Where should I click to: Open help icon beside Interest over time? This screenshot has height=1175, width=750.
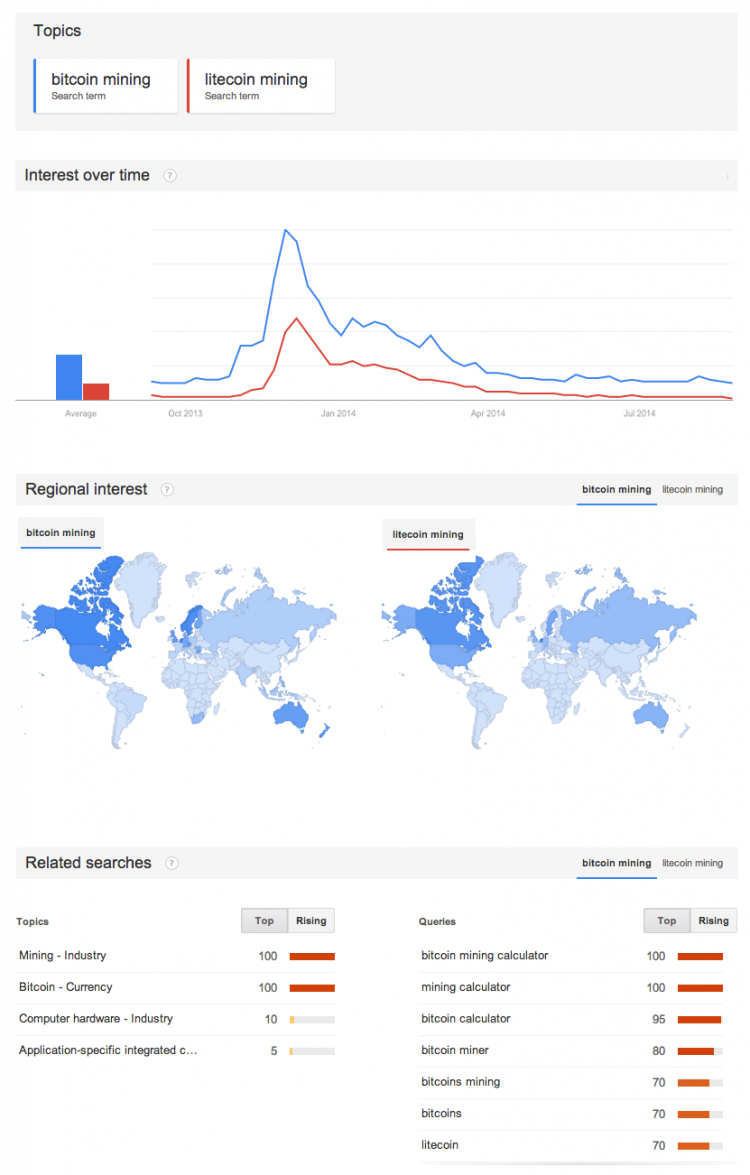(x=170, y=175)
